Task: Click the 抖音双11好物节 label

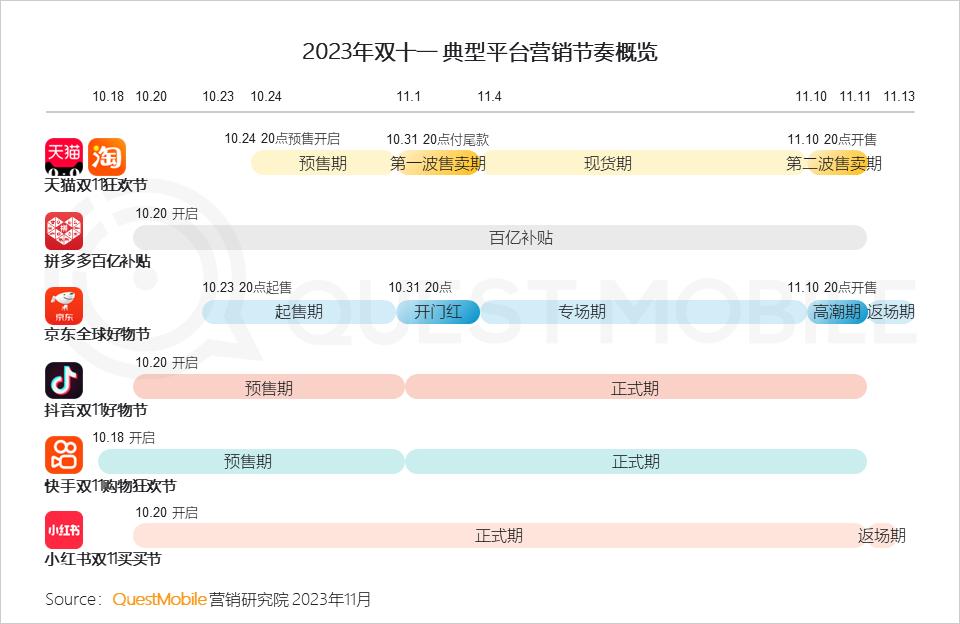Action: point(96,410)
